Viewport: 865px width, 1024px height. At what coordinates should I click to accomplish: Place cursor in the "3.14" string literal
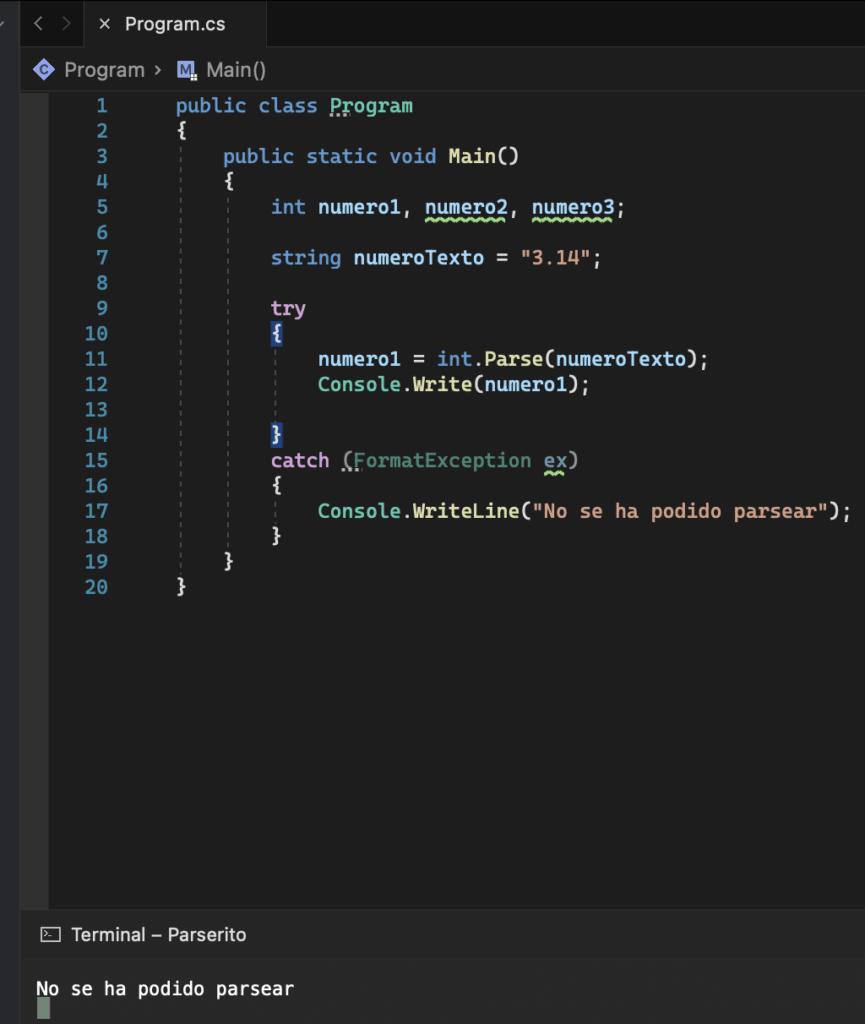coord(555,258)
